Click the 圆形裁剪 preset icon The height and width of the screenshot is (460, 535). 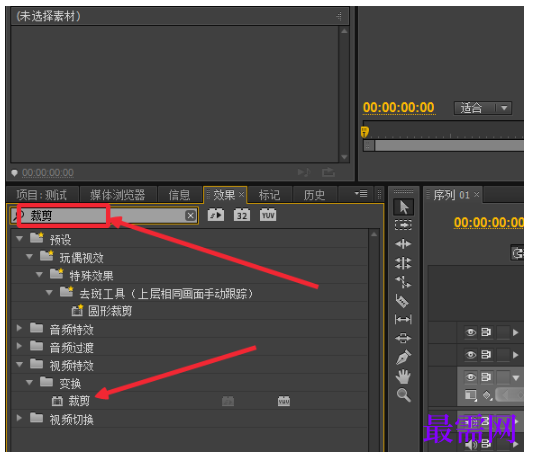coord(77,311)
